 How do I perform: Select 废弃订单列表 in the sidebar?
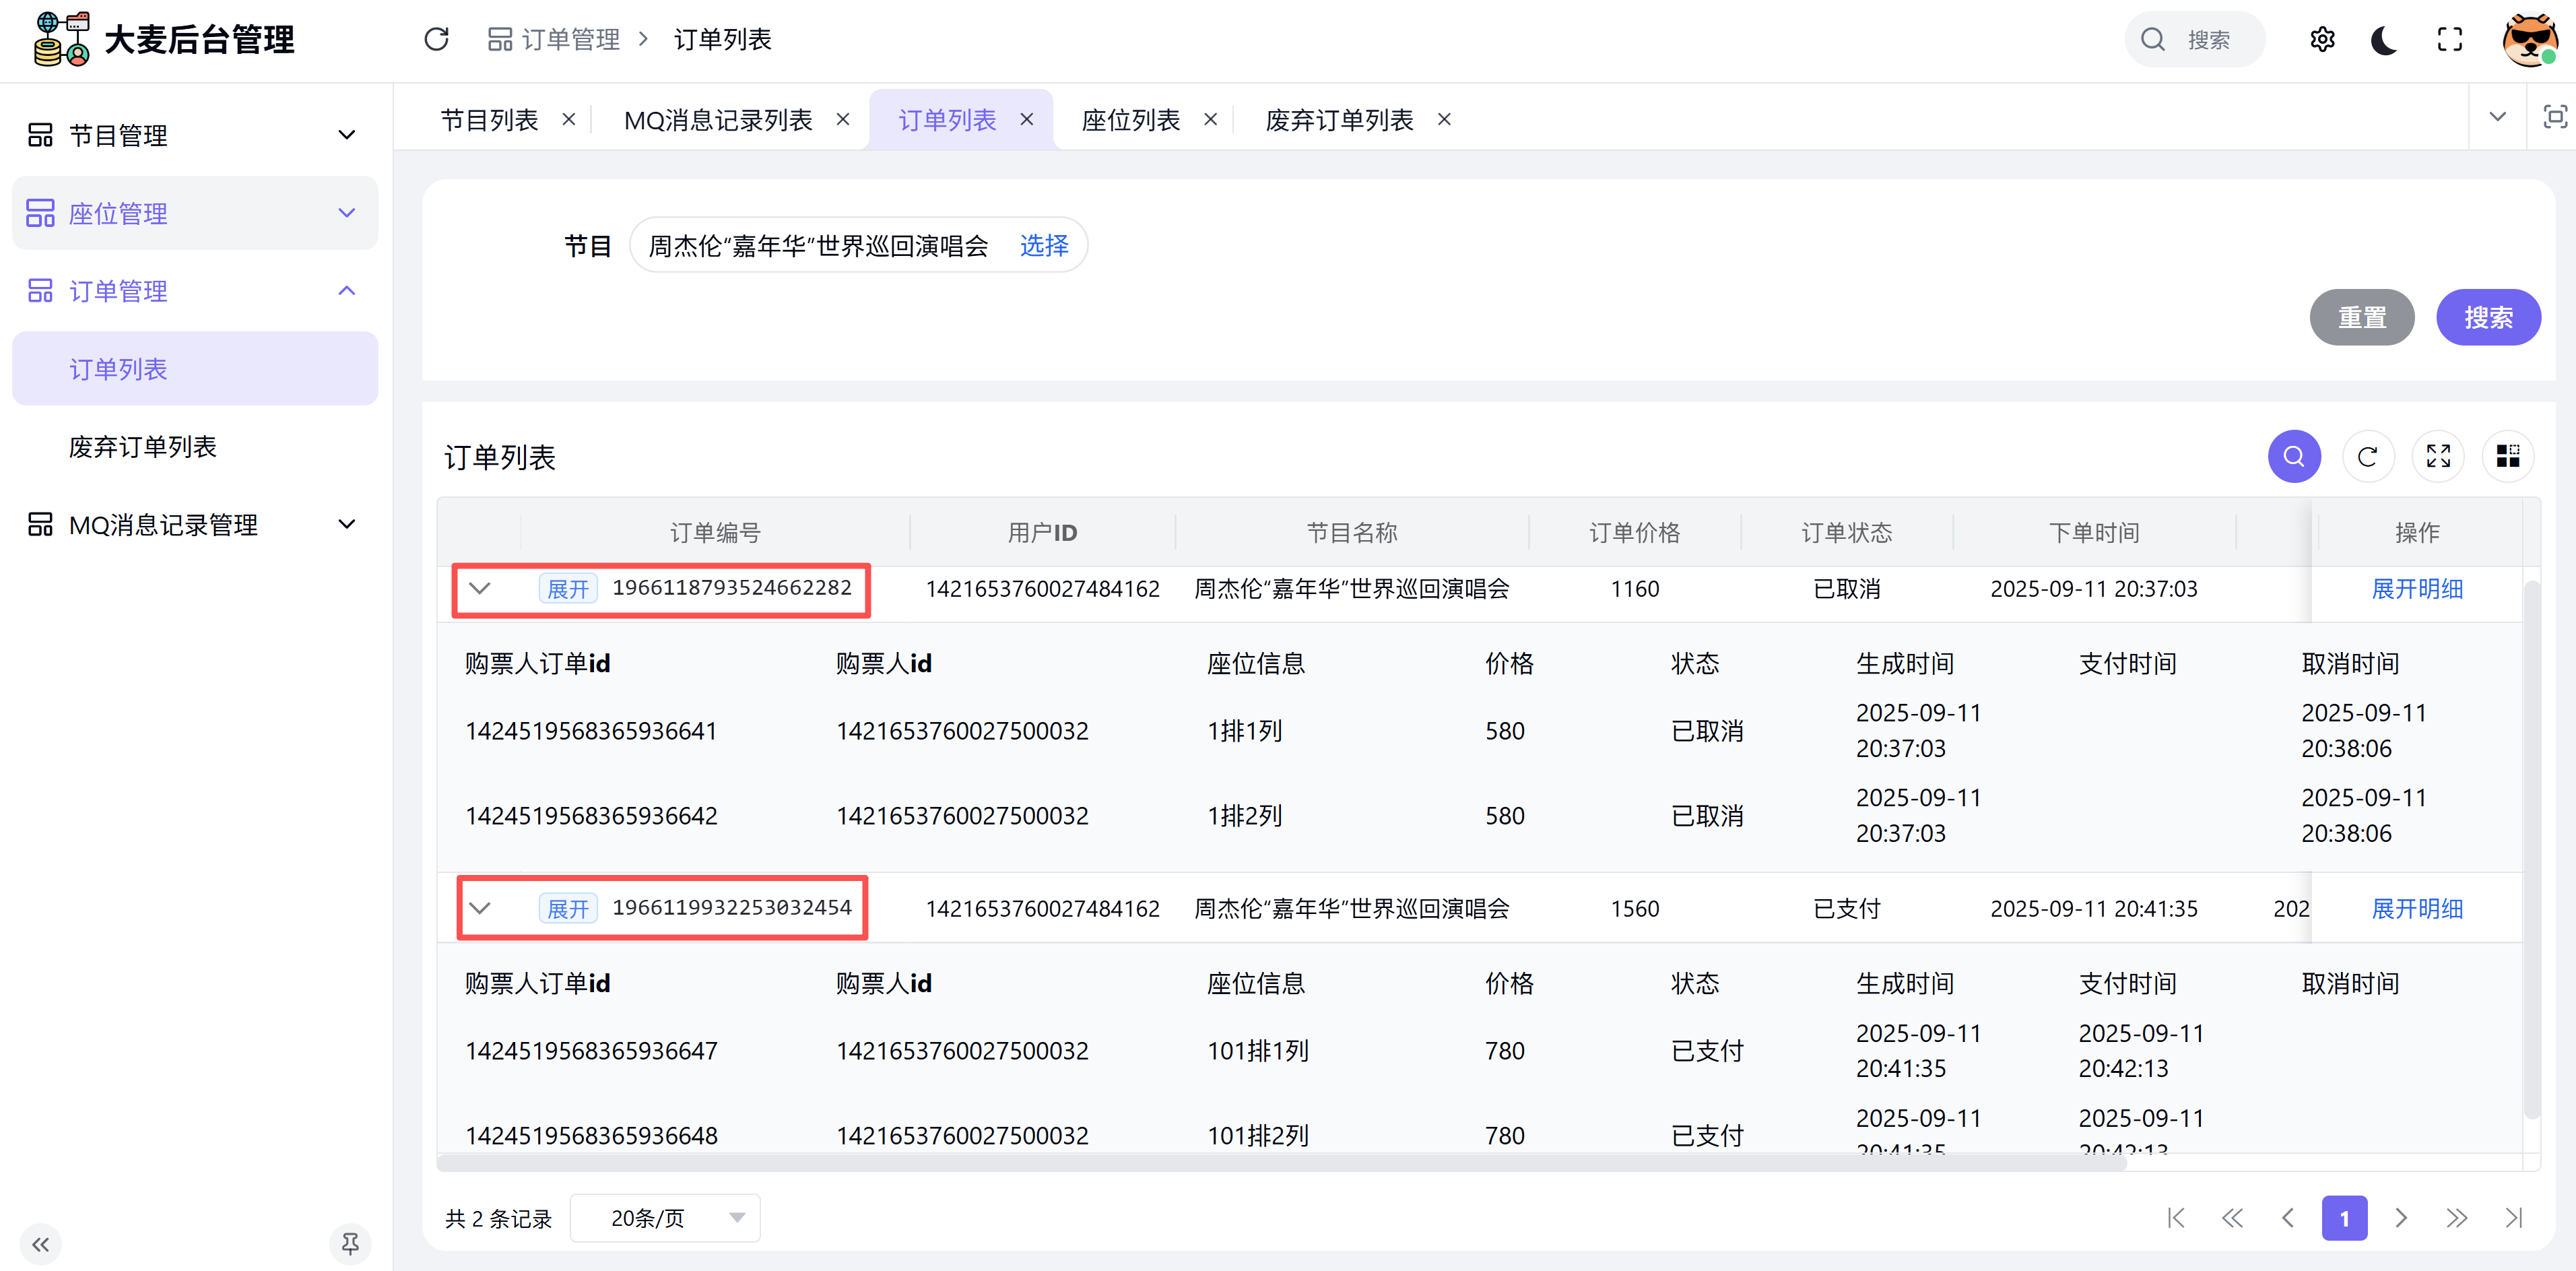(143, 447)
